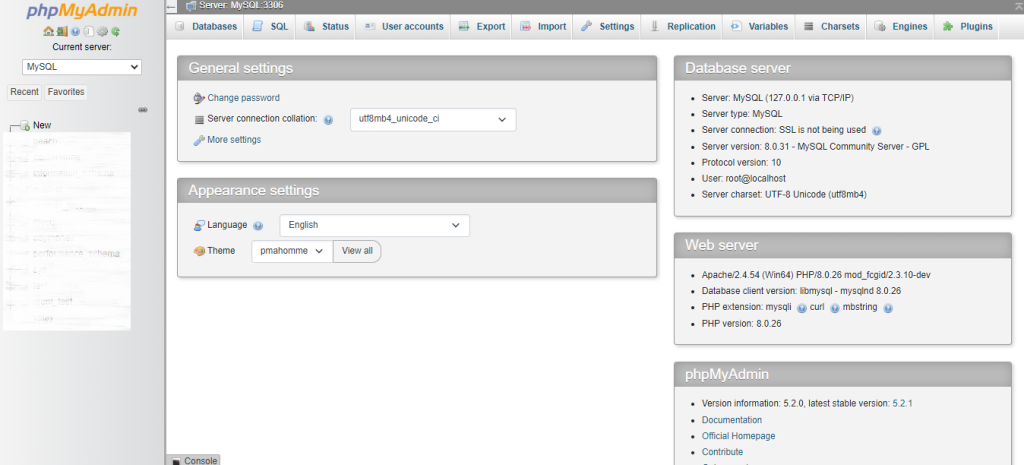This screenshot has width=1024, height=465.
Task: Click the Home icon under phpMyAdmin logo
Action: coord(49,32)
